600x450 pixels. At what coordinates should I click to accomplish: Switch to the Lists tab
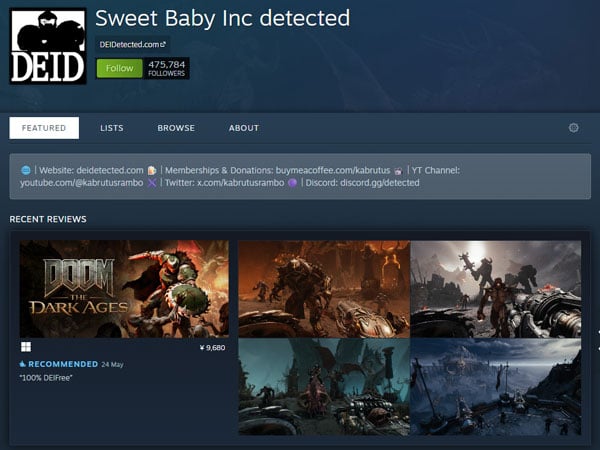click(112, 128)
